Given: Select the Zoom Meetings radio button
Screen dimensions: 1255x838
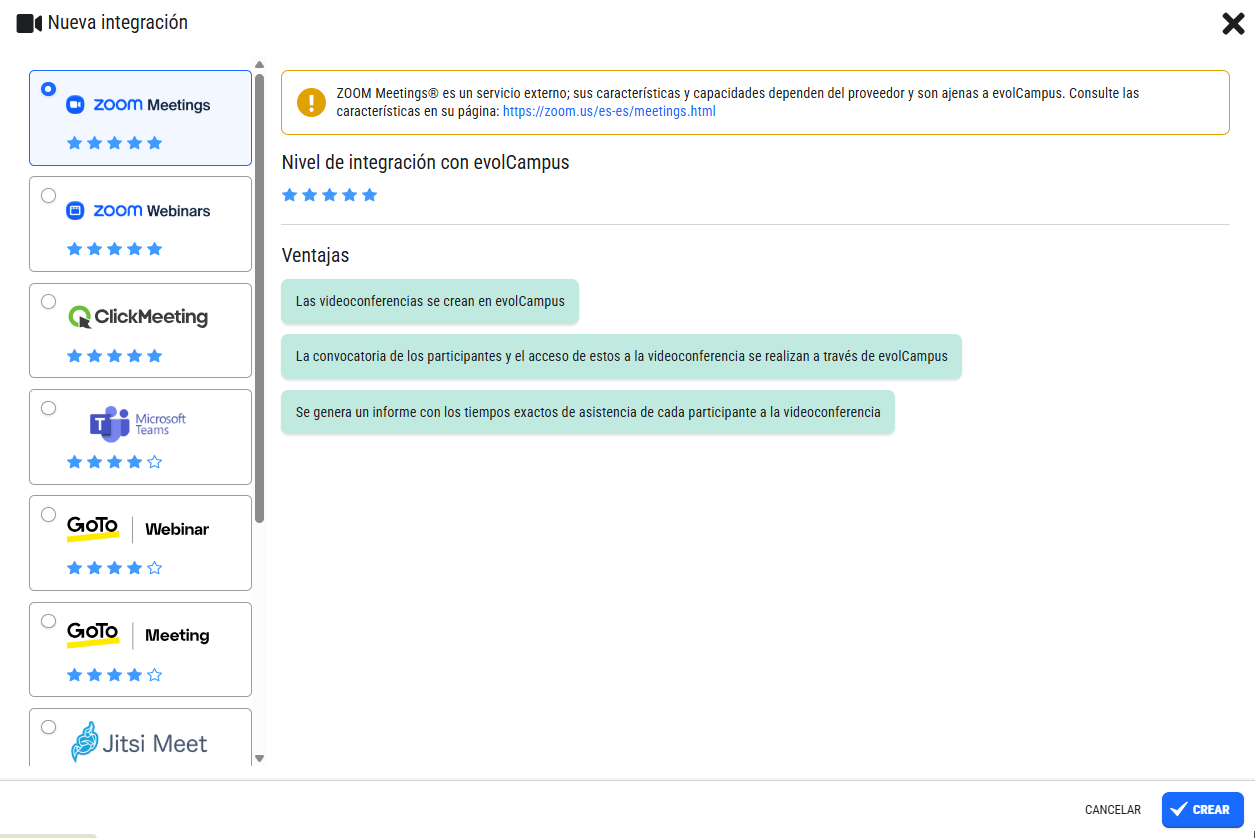Looking at the screenshot, I should (48, 89).
